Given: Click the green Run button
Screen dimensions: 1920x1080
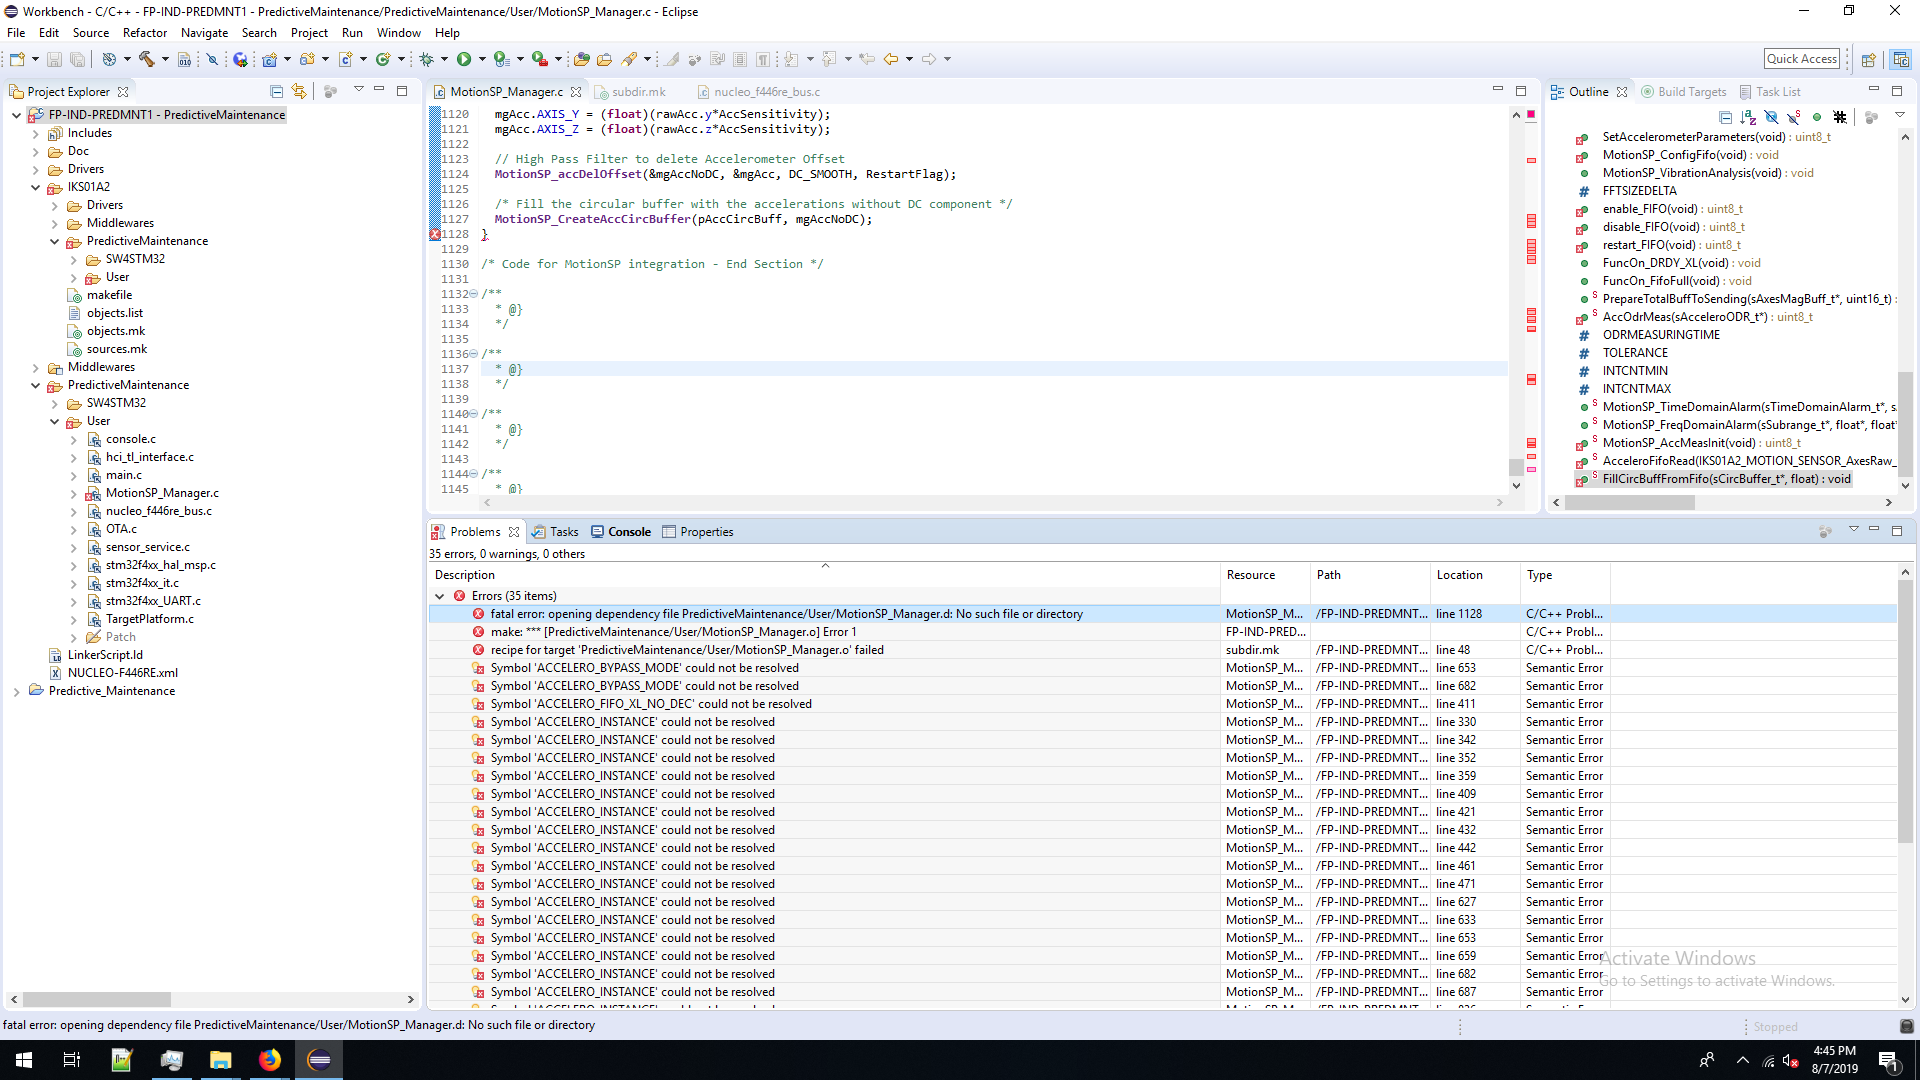Looking at the screenshot, I should coord(464,59).
